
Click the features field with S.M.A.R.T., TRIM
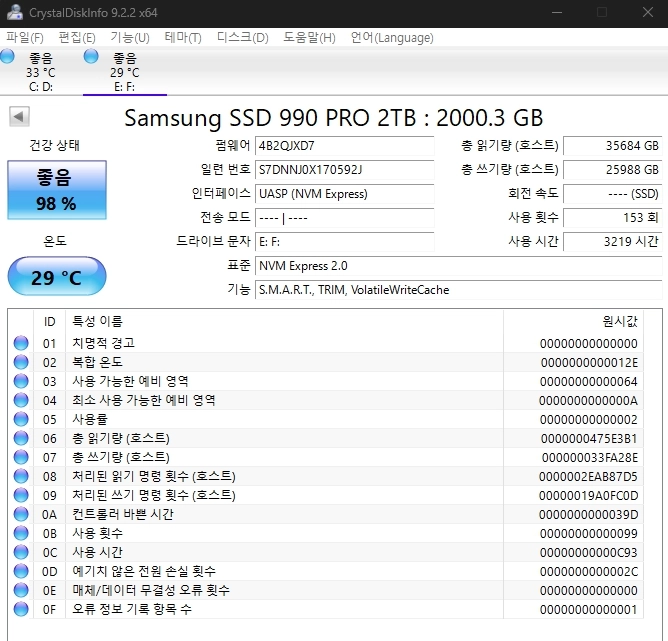click(458, 290)
